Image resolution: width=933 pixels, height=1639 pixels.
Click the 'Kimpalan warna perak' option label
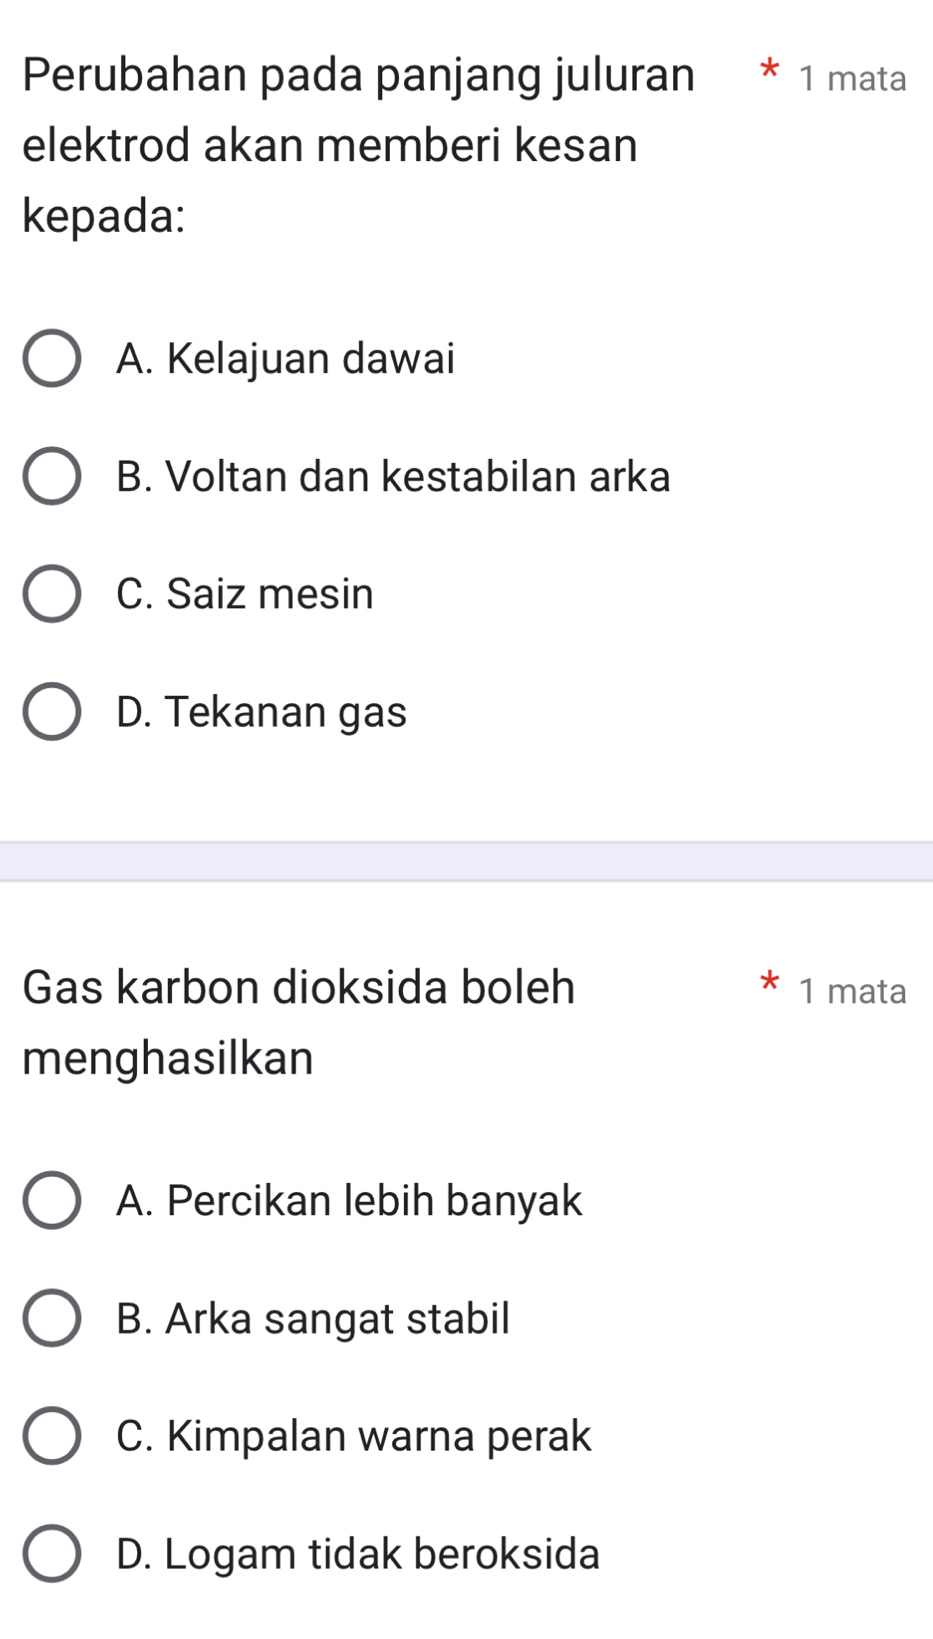(354, 1436)
